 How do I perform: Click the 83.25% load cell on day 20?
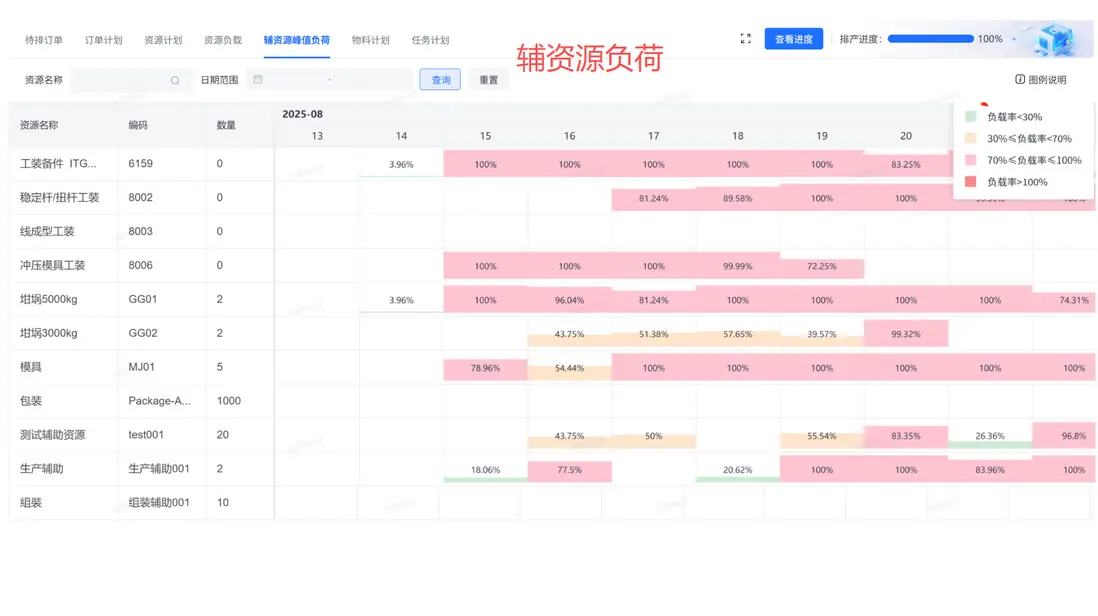coord(906,164)
